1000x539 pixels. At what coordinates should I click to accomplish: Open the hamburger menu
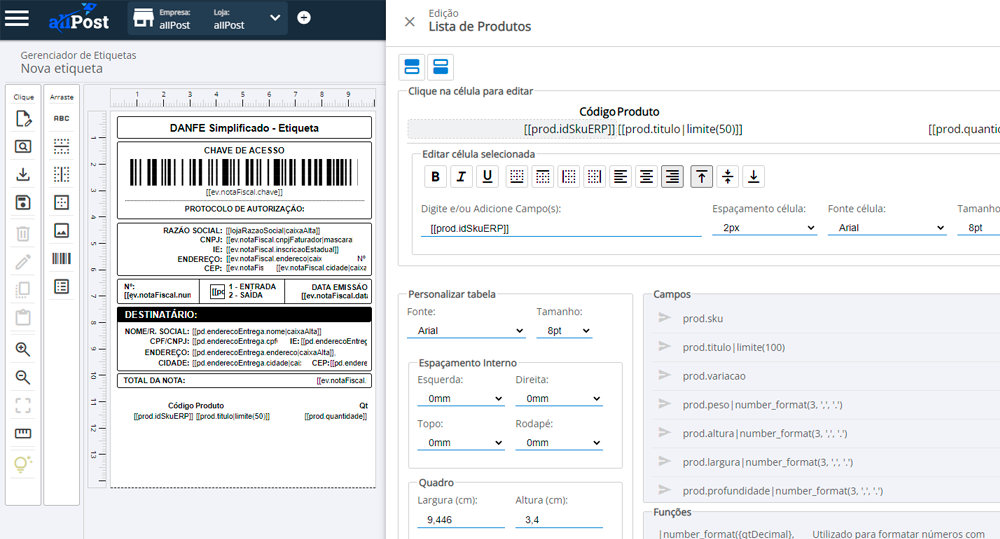click(x=17, y=19)
